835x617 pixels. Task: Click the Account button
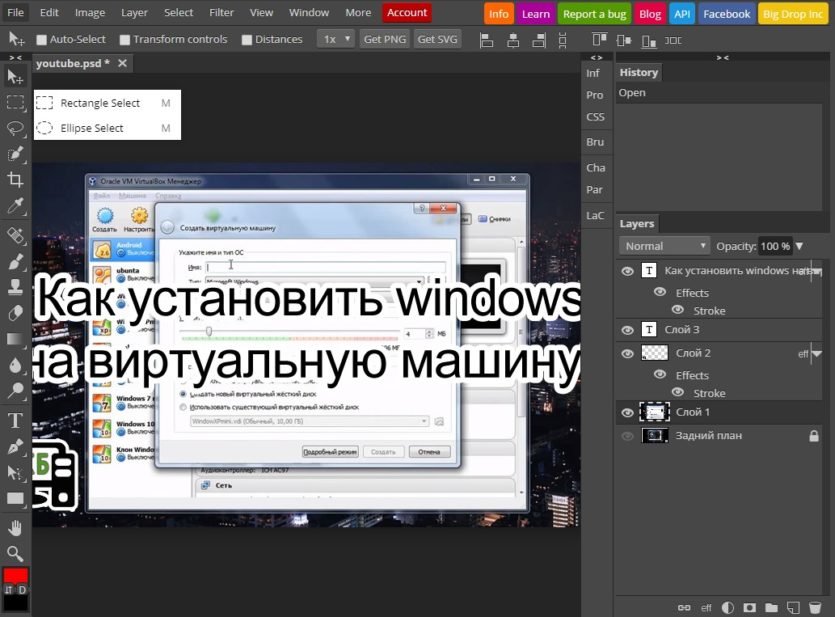pos(407,13)
